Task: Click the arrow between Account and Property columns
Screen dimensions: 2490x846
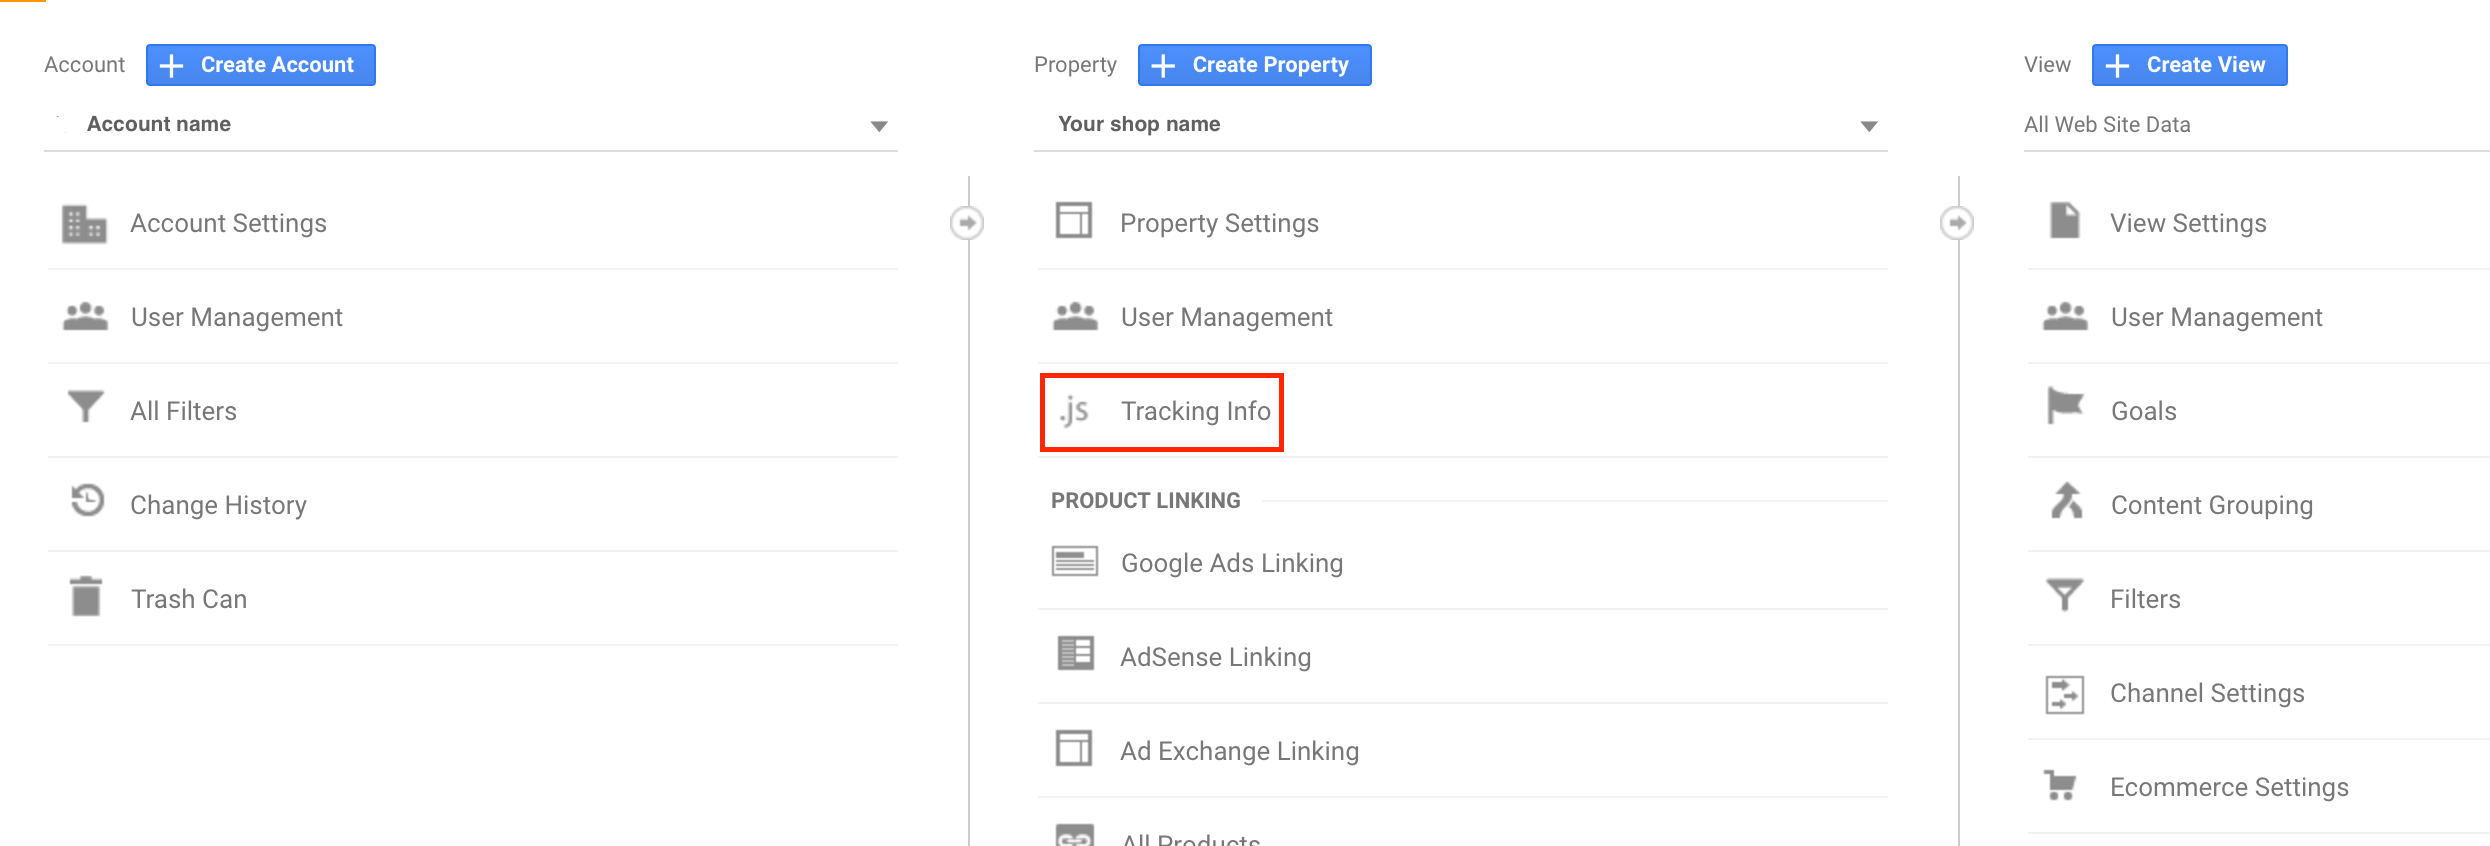Action: pyautogui.click(x=966, y=223)
